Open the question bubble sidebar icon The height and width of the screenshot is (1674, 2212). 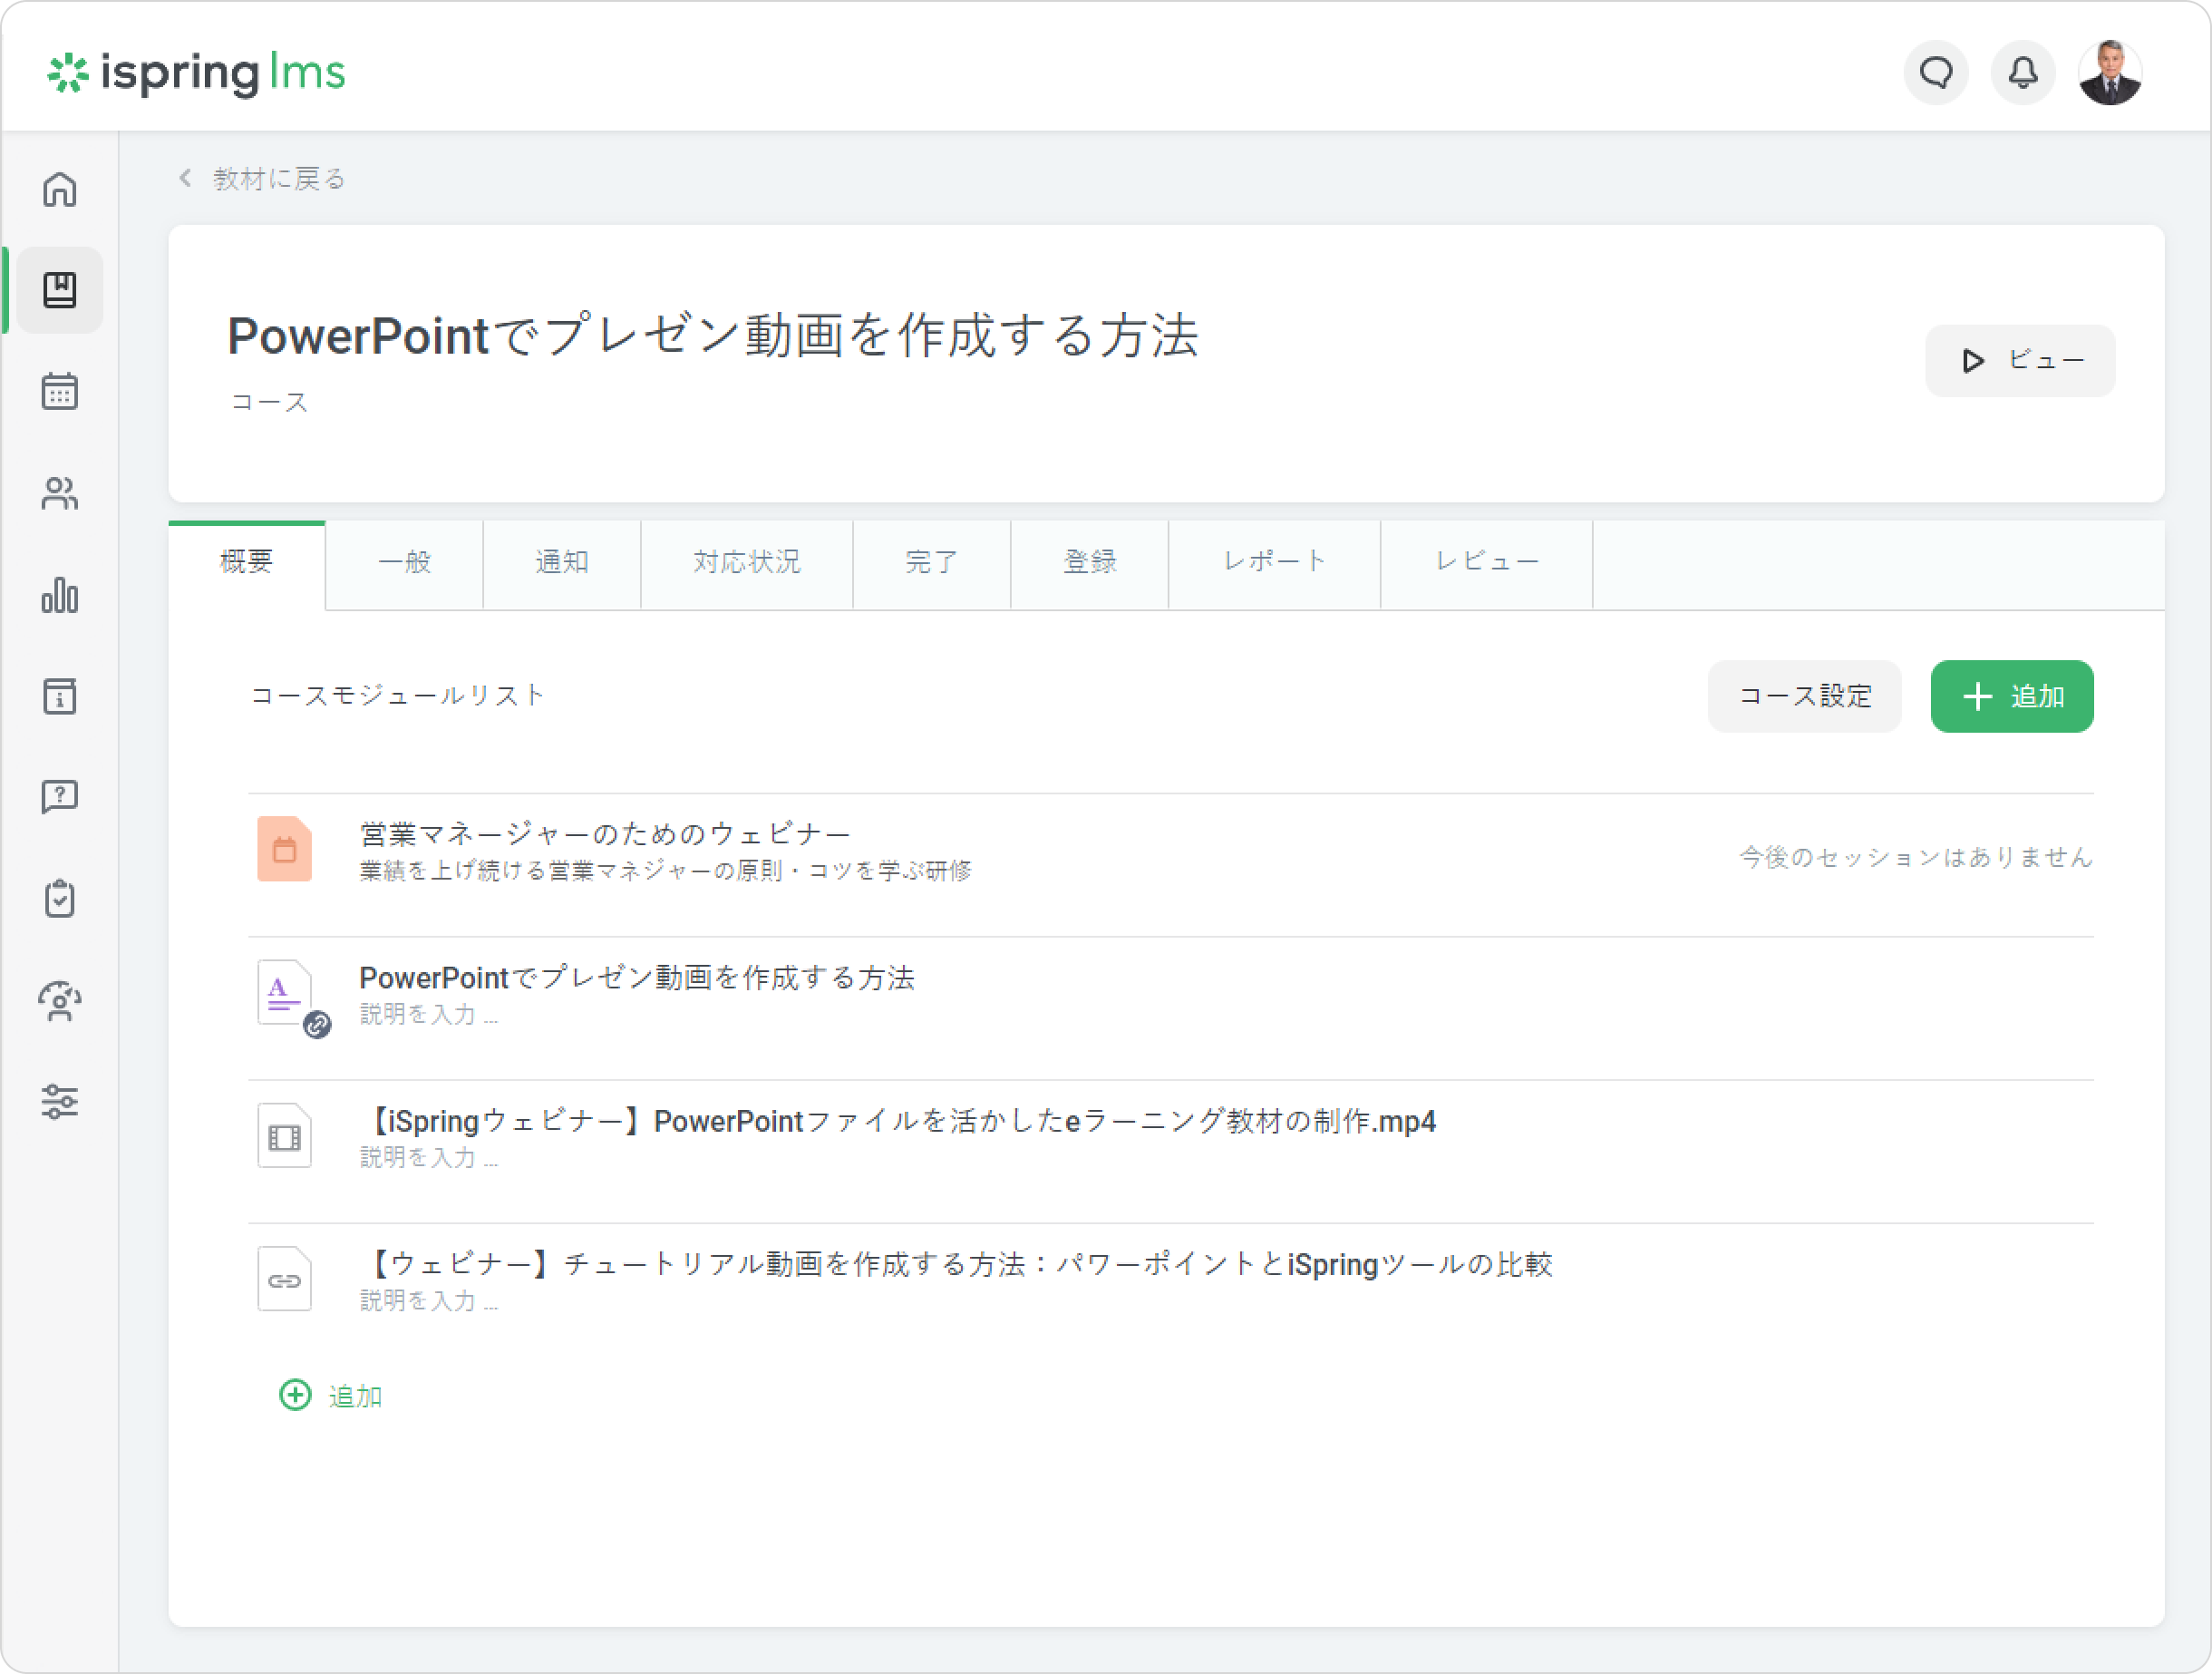[x=60, y=797]
